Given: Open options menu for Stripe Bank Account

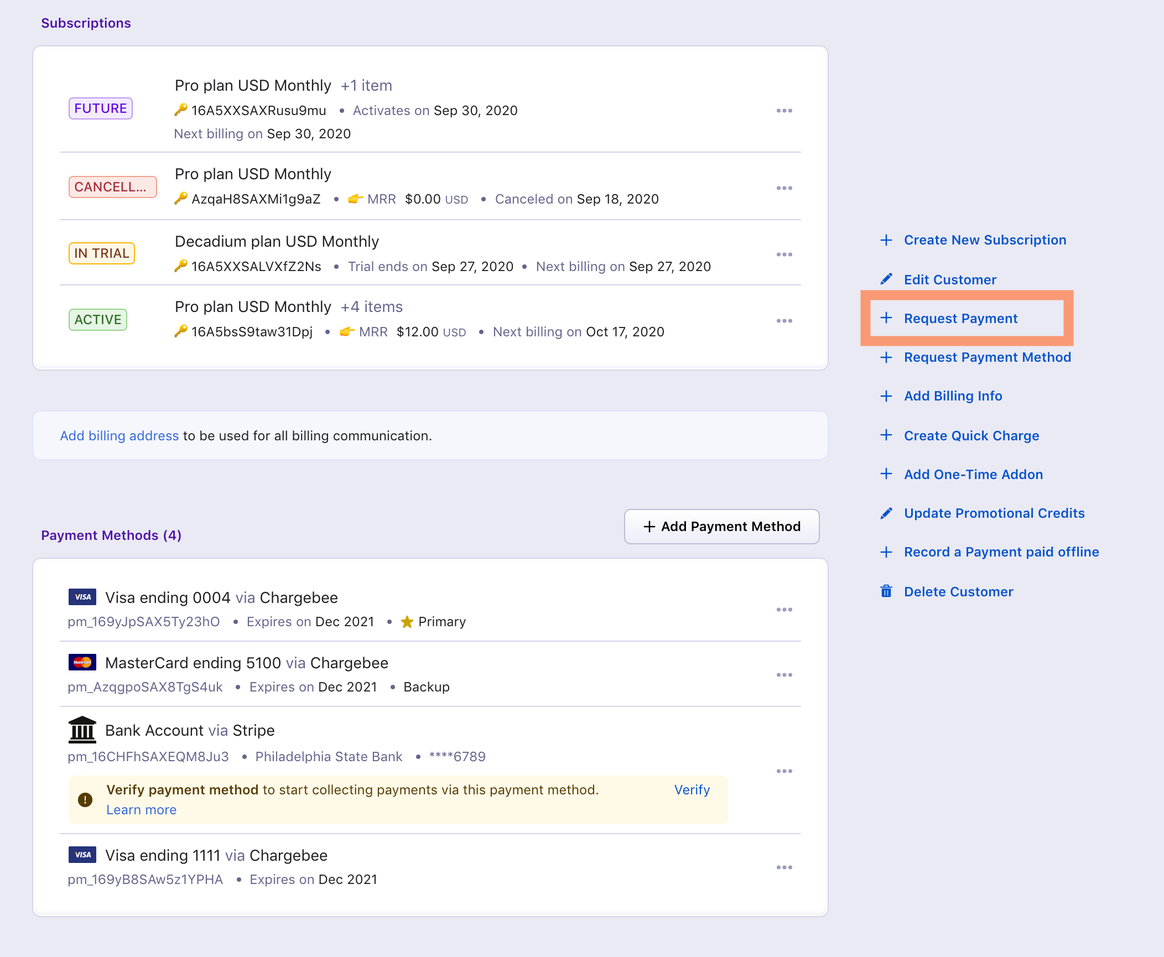Looking at the screenshot, I should [784, 771].
